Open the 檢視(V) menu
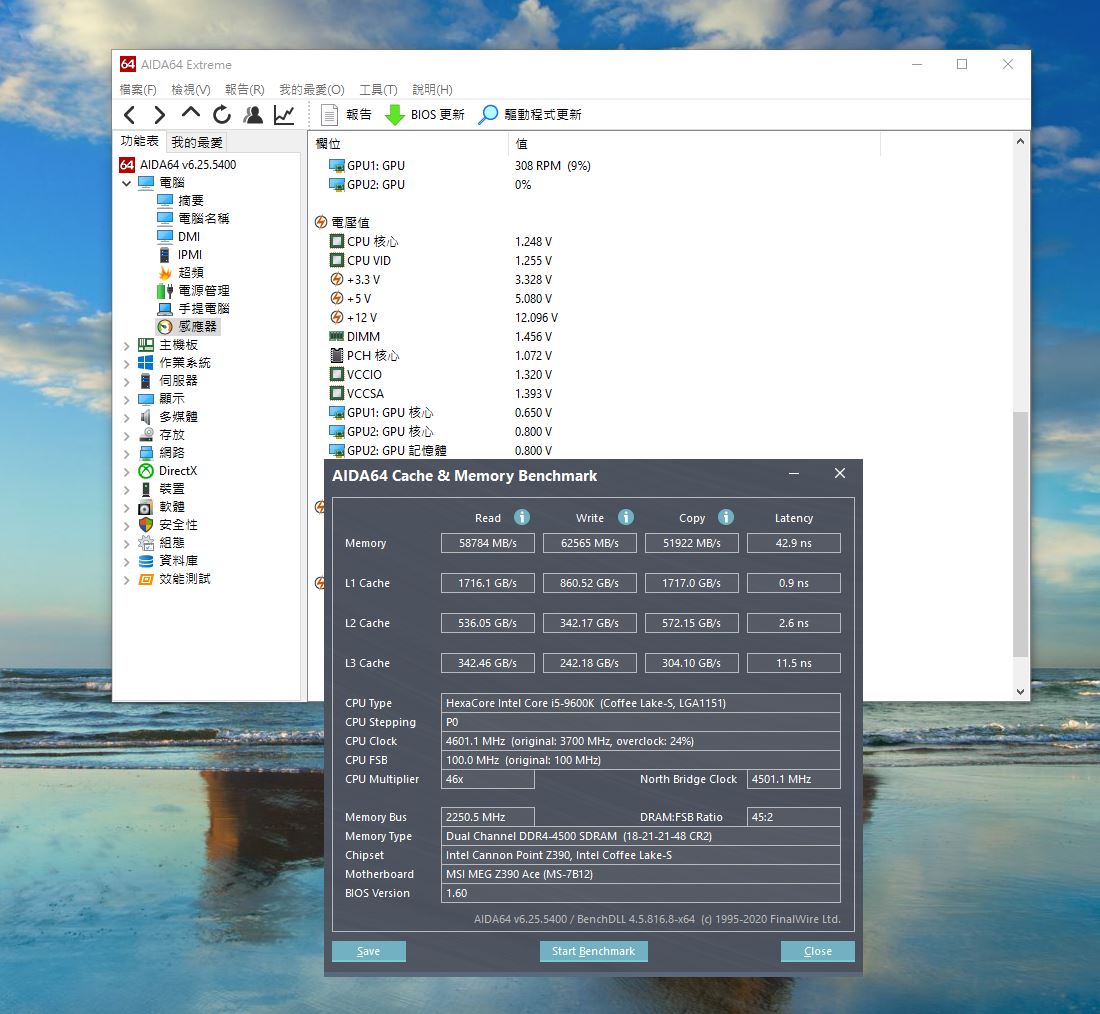Screen dimensions: 1100x1014 (x=191, y=90)
